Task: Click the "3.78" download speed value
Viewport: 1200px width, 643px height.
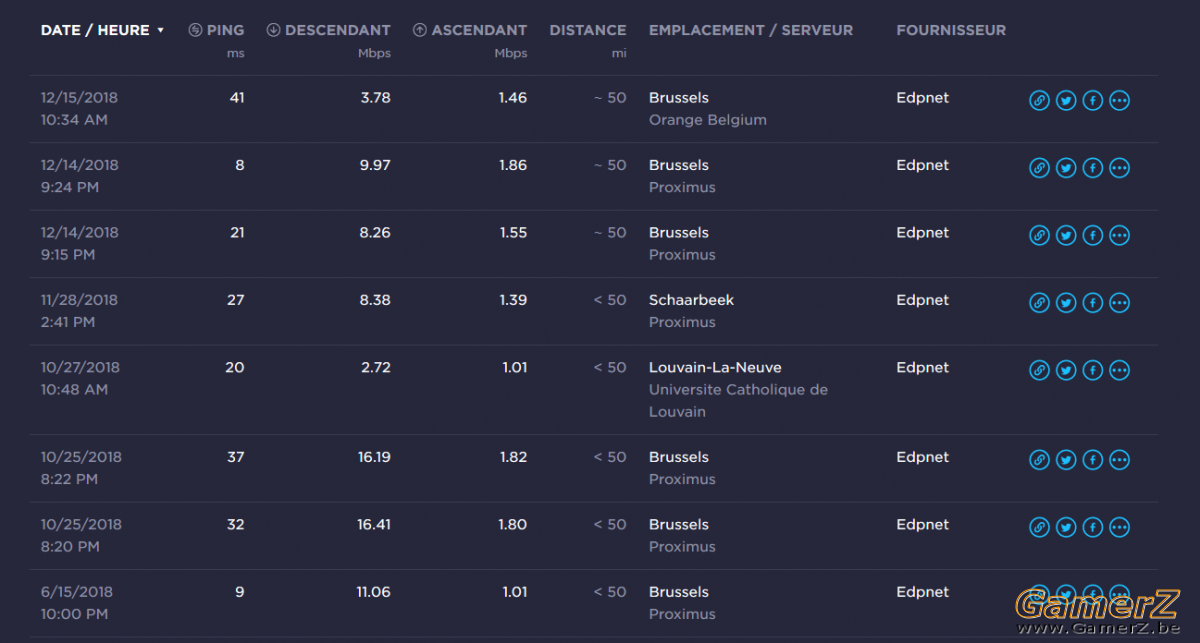Action: (375, 98)
